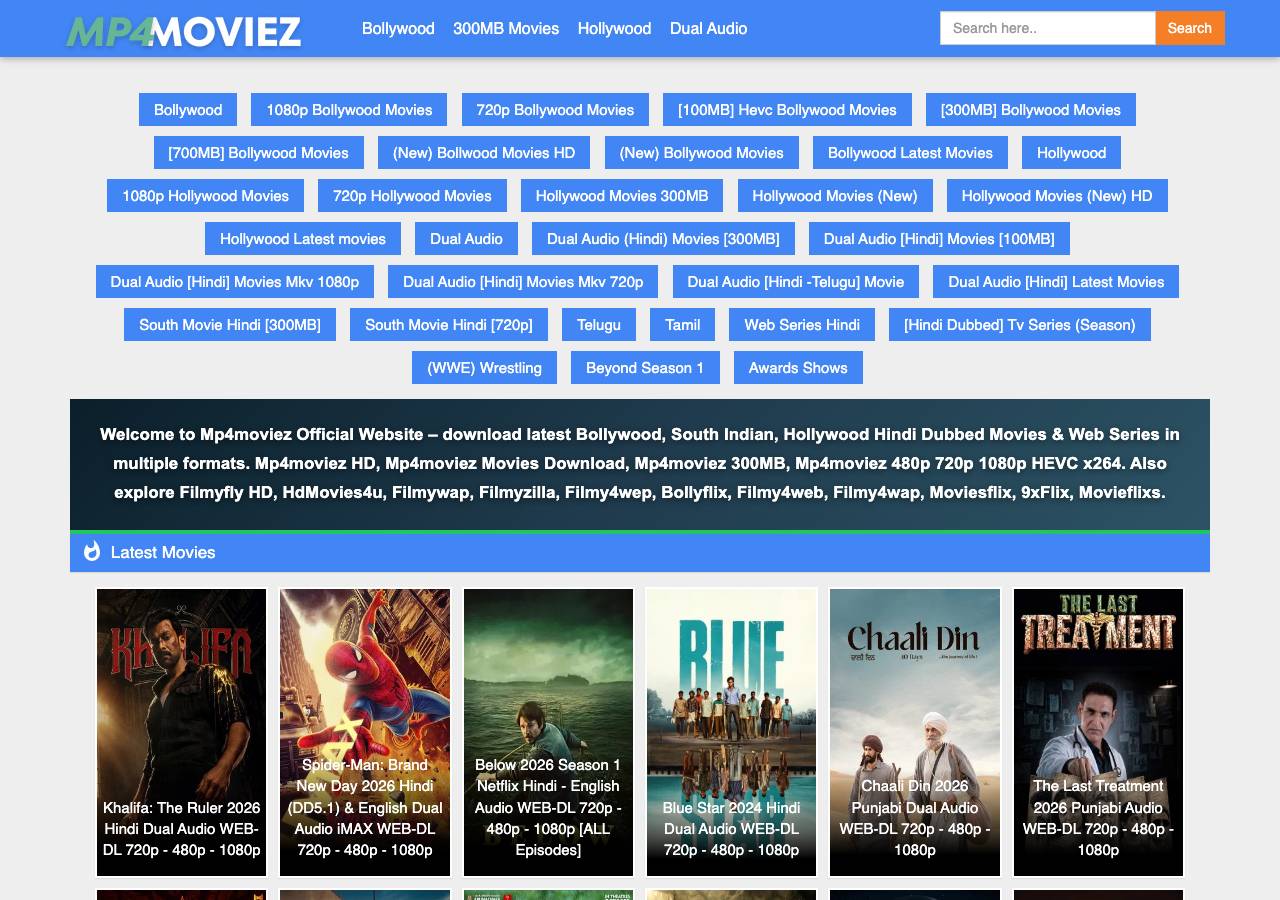The width and height of the screenshot is (1280, 900).
Task: Go to Hollywood in the top navigation
Action: click(614, 28)
